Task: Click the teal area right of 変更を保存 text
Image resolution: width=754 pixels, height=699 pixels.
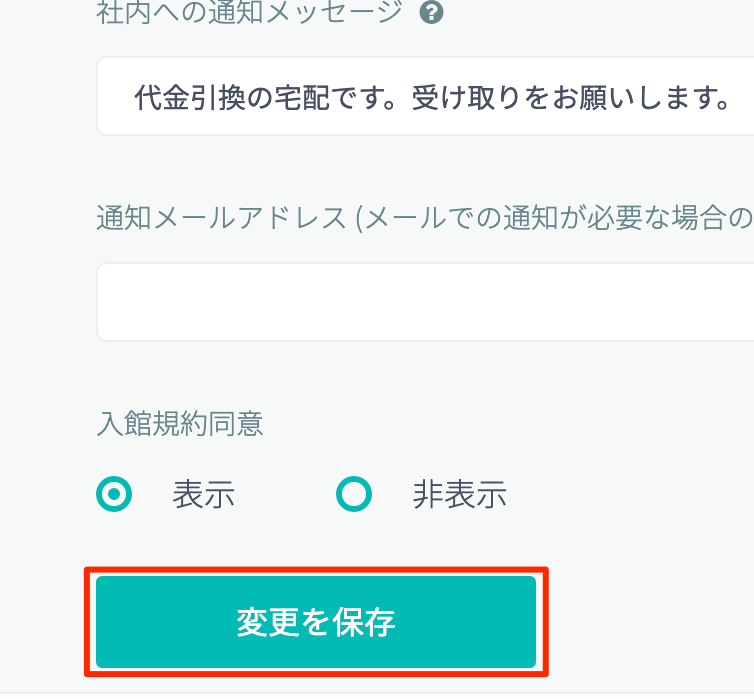Action: (x=470, y=623)
